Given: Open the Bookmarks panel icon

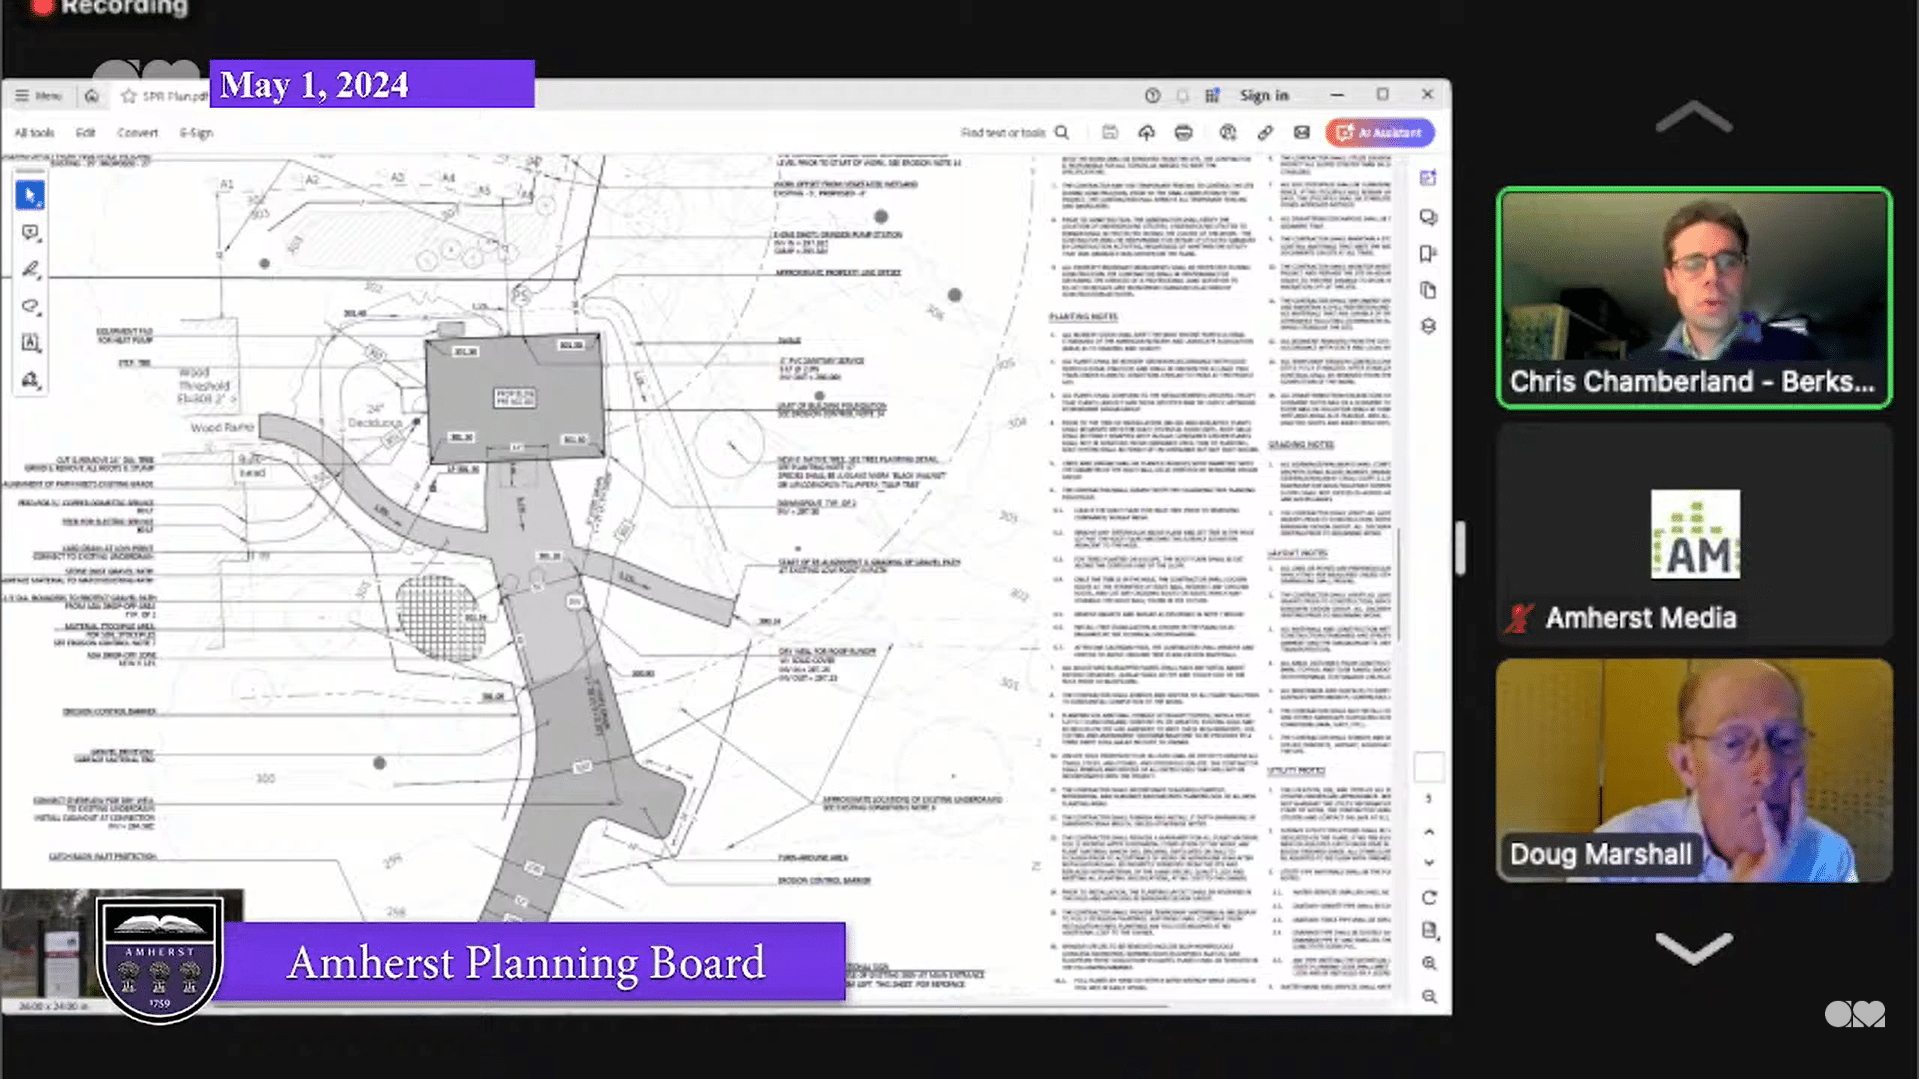Looking at the screenshot, I should point(1428,254).
